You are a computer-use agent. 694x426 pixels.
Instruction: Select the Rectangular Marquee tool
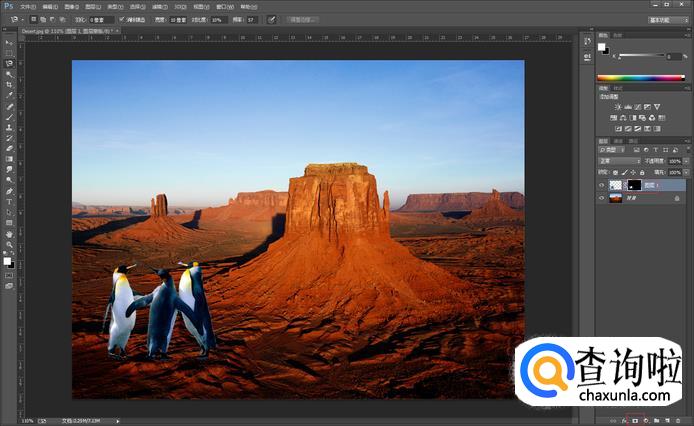(9, 53)
